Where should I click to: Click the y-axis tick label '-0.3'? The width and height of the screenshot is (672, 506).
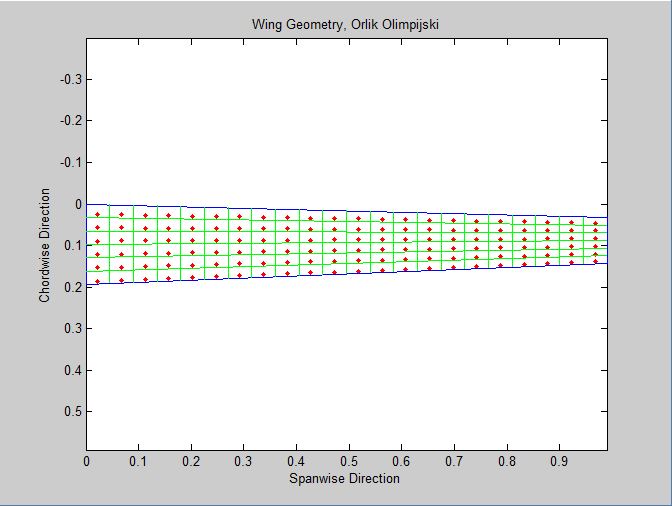[x=71, y=80]
